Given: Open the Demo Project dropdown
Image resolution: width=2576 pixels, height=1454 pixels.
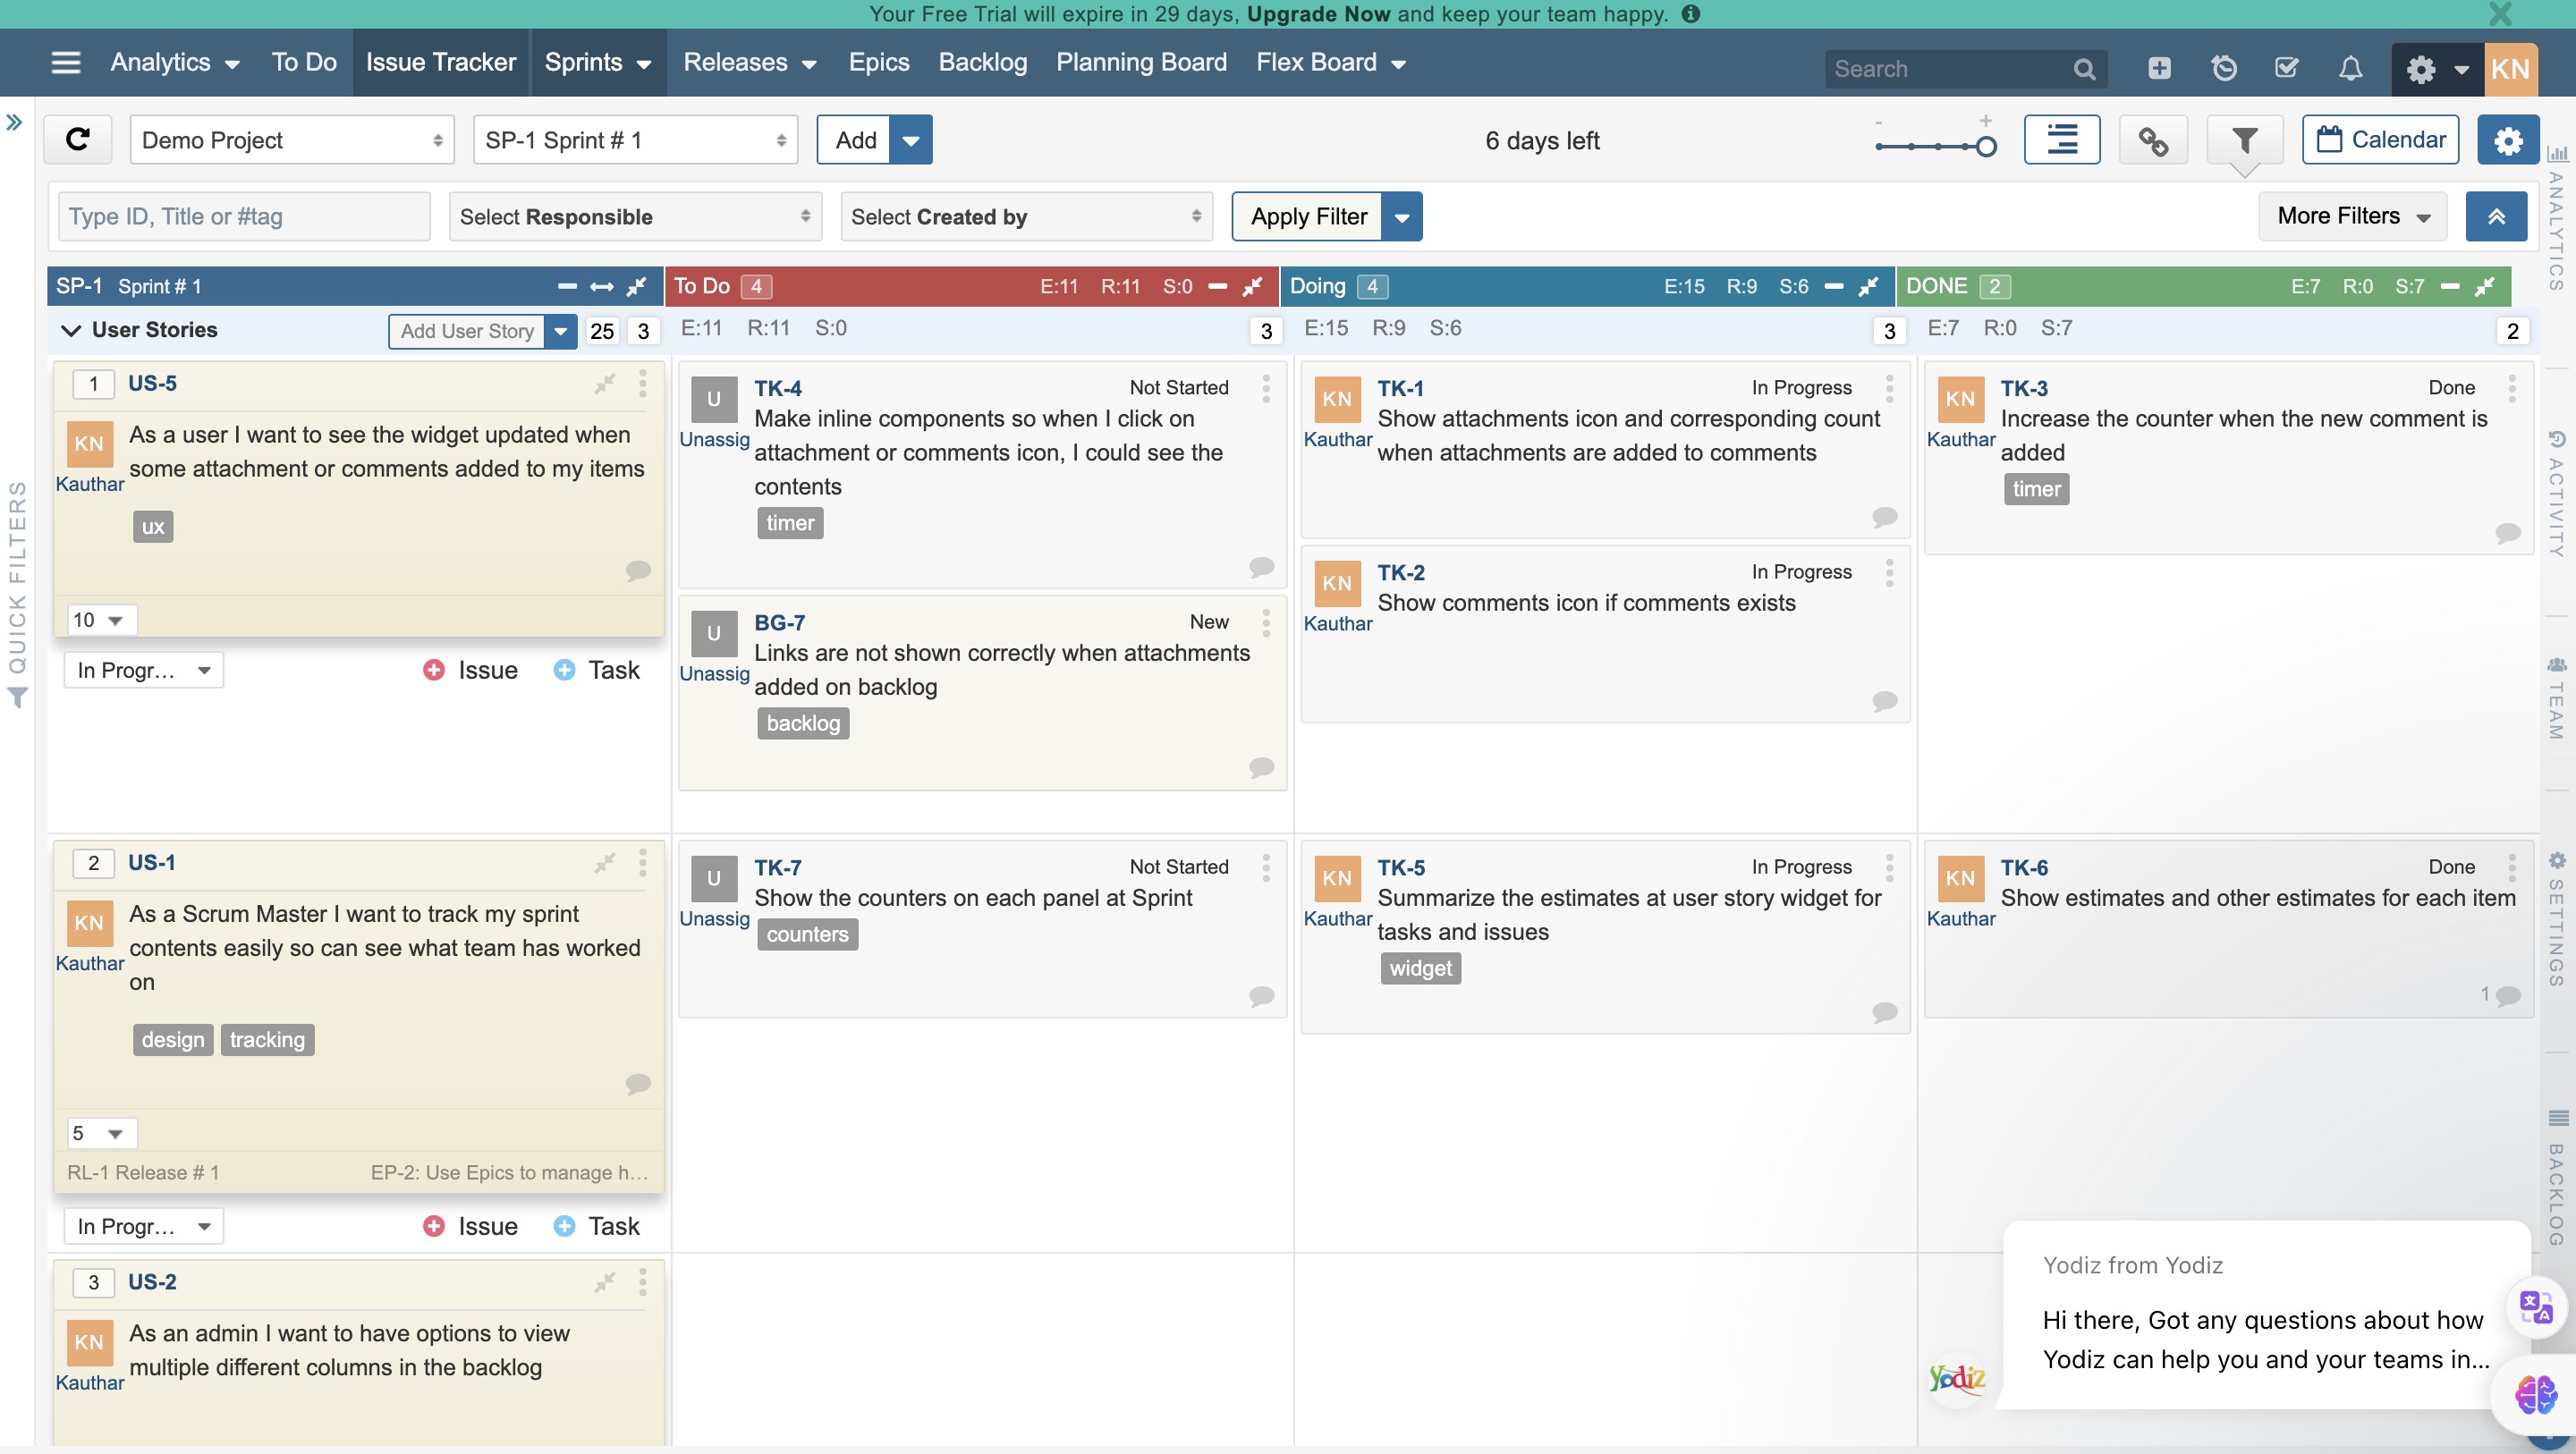Looking at the screenshot, I should tap(291, 140).
